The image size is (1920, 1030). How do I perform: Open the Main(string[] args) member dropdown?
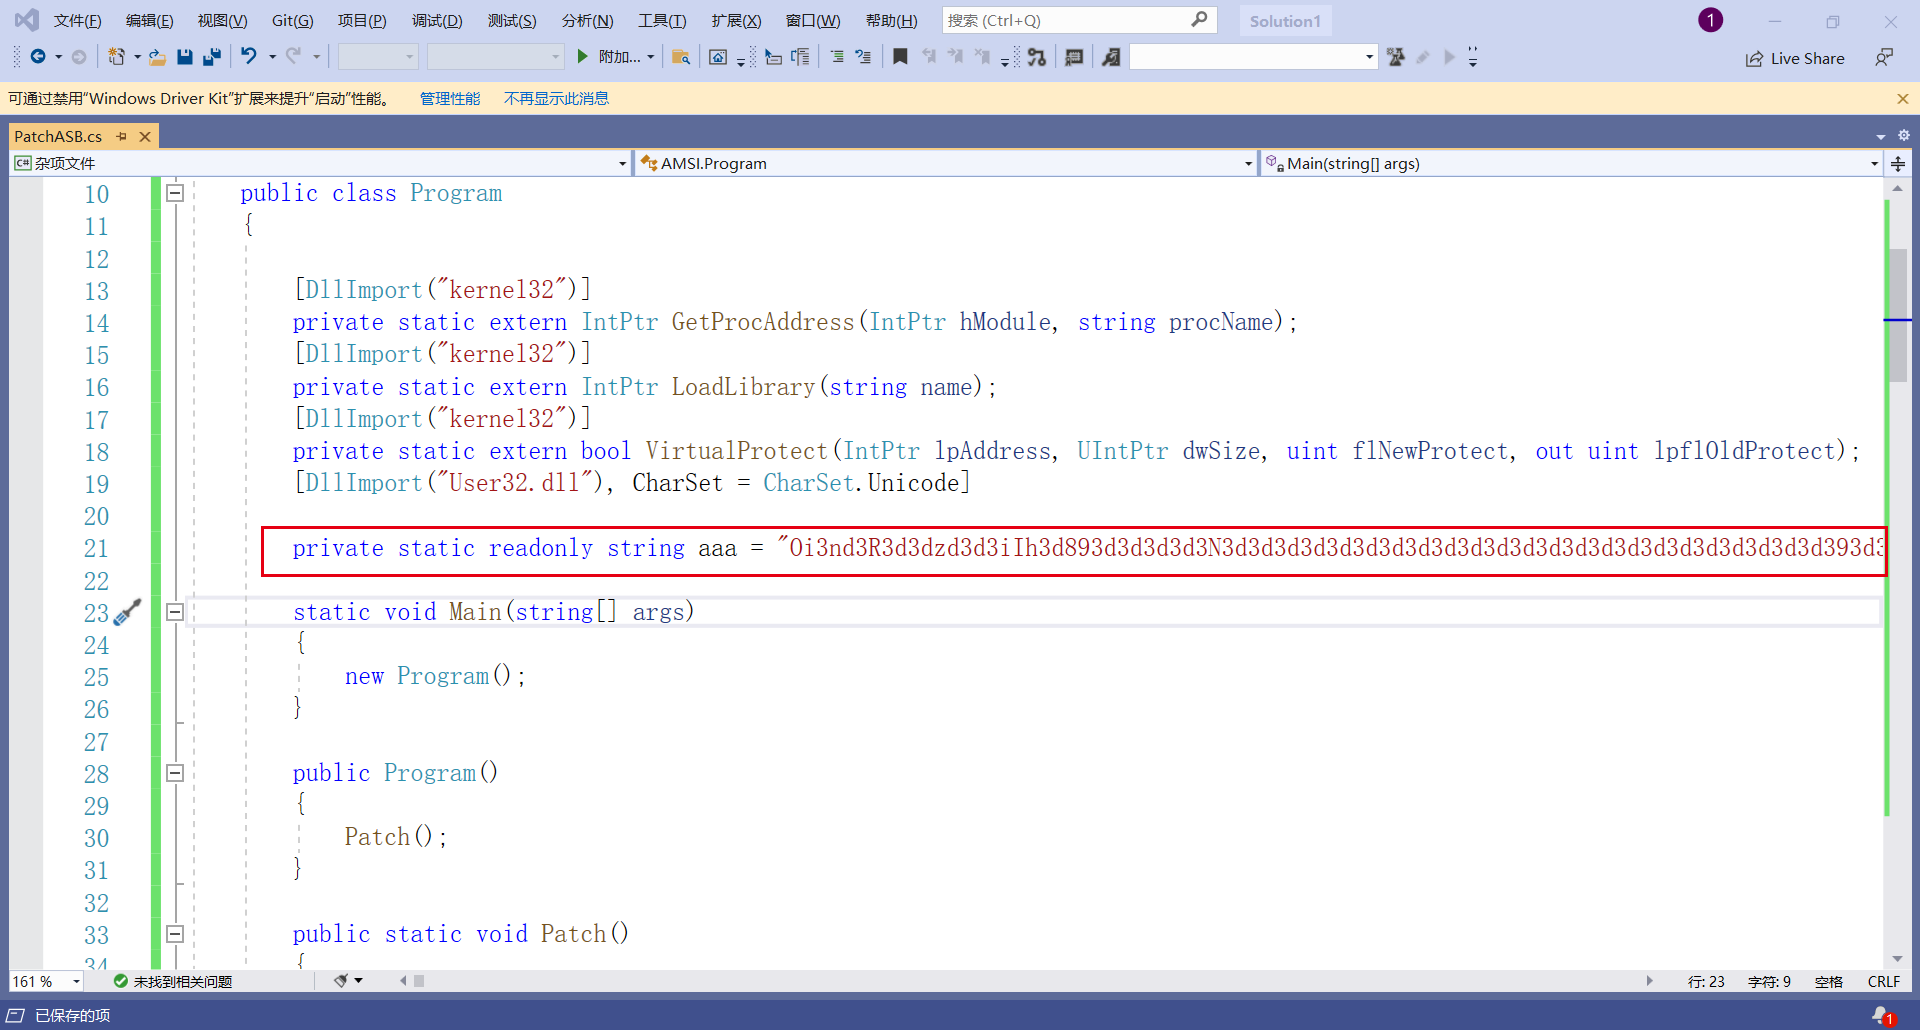1874,164
